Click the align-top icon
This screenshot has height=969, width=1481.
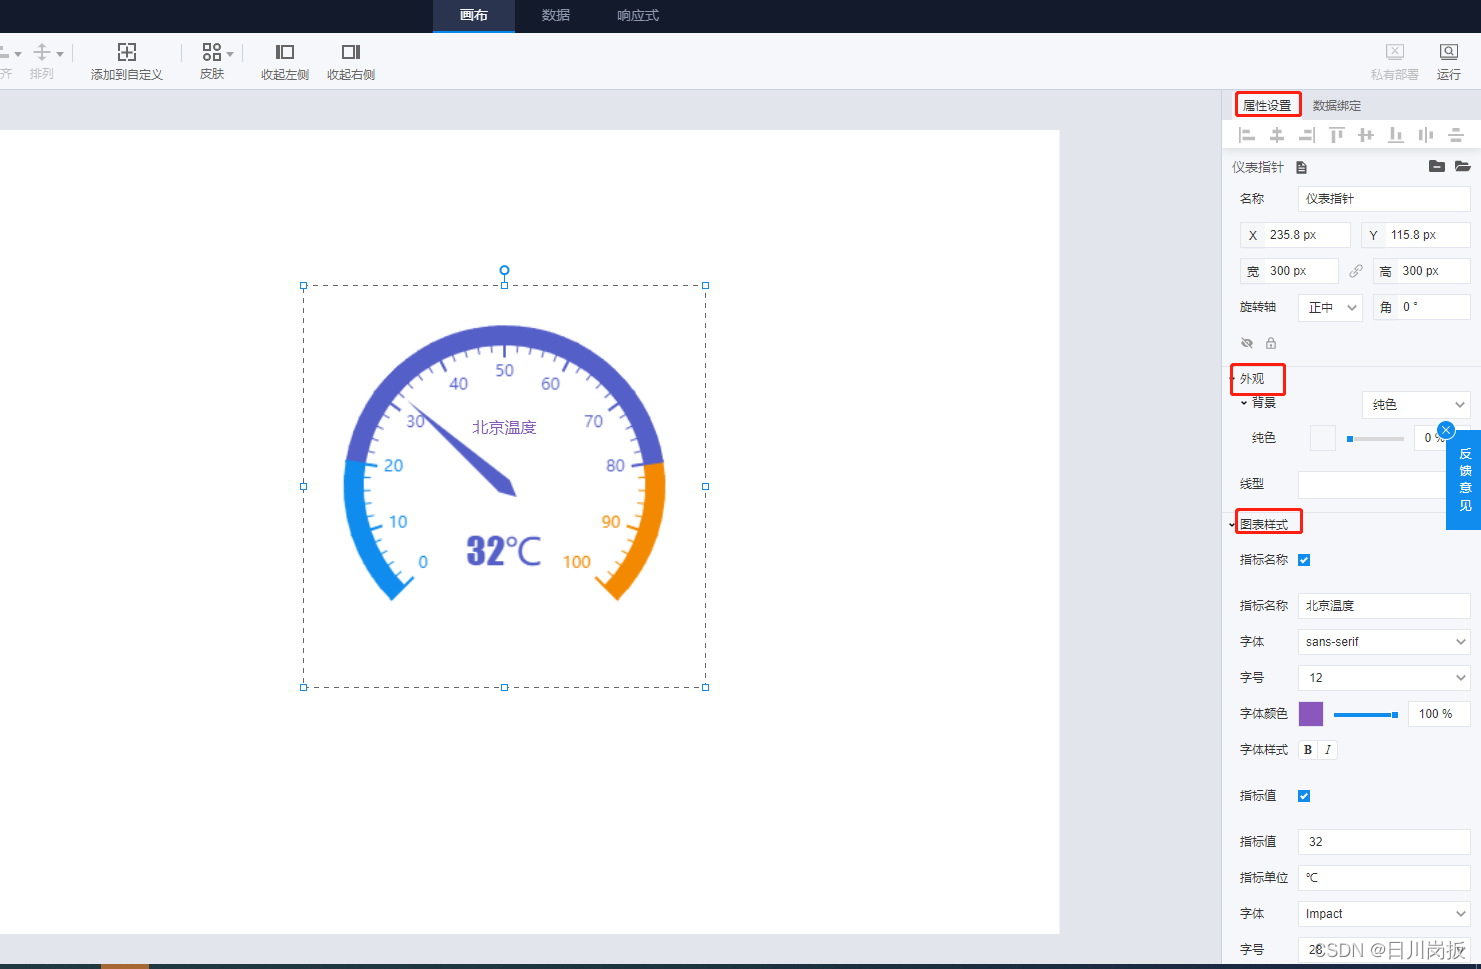[1337, 135]
